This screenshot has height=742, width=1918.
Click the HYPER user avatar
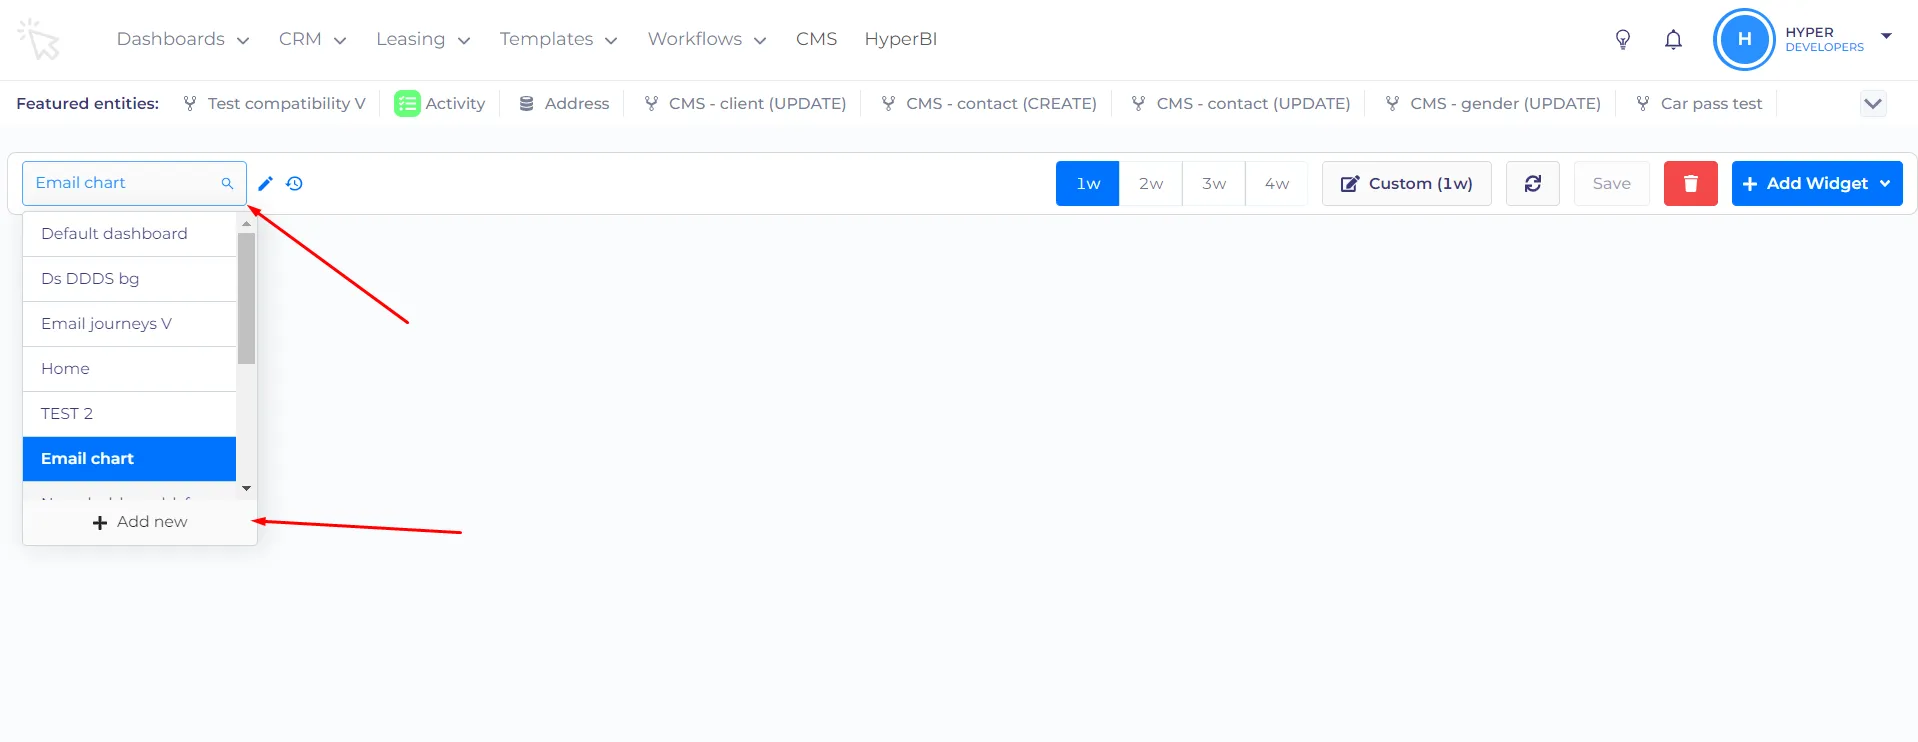tap(1744, 39)
